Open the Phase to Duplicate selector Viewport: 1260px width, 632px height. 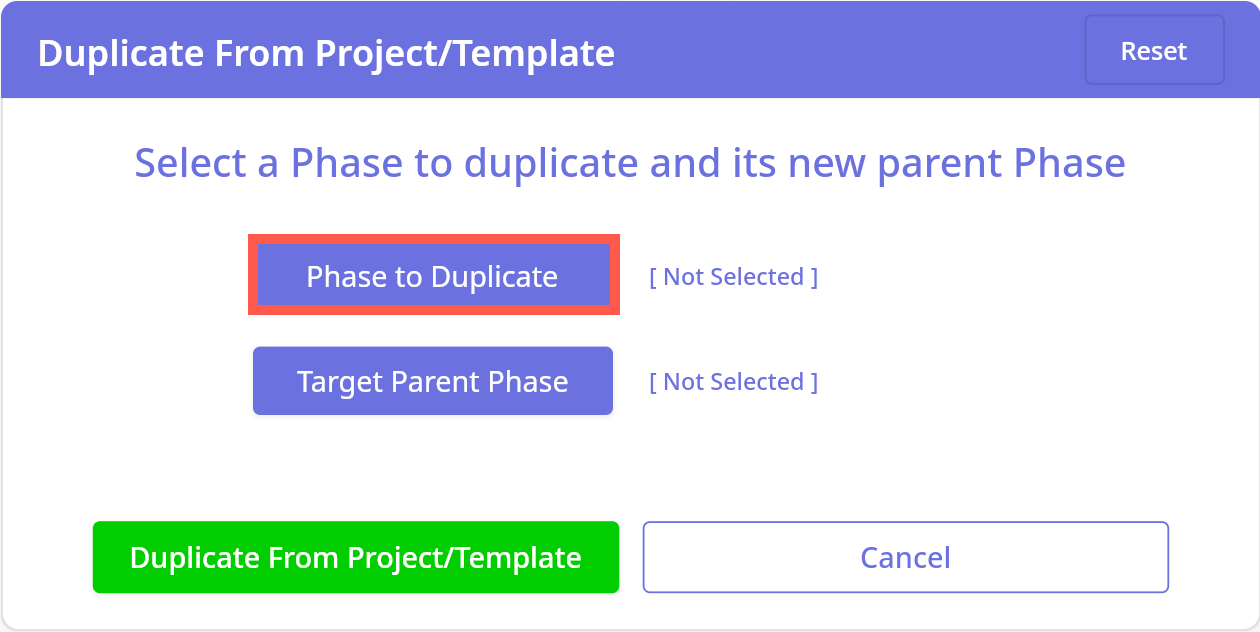(433, 276)
